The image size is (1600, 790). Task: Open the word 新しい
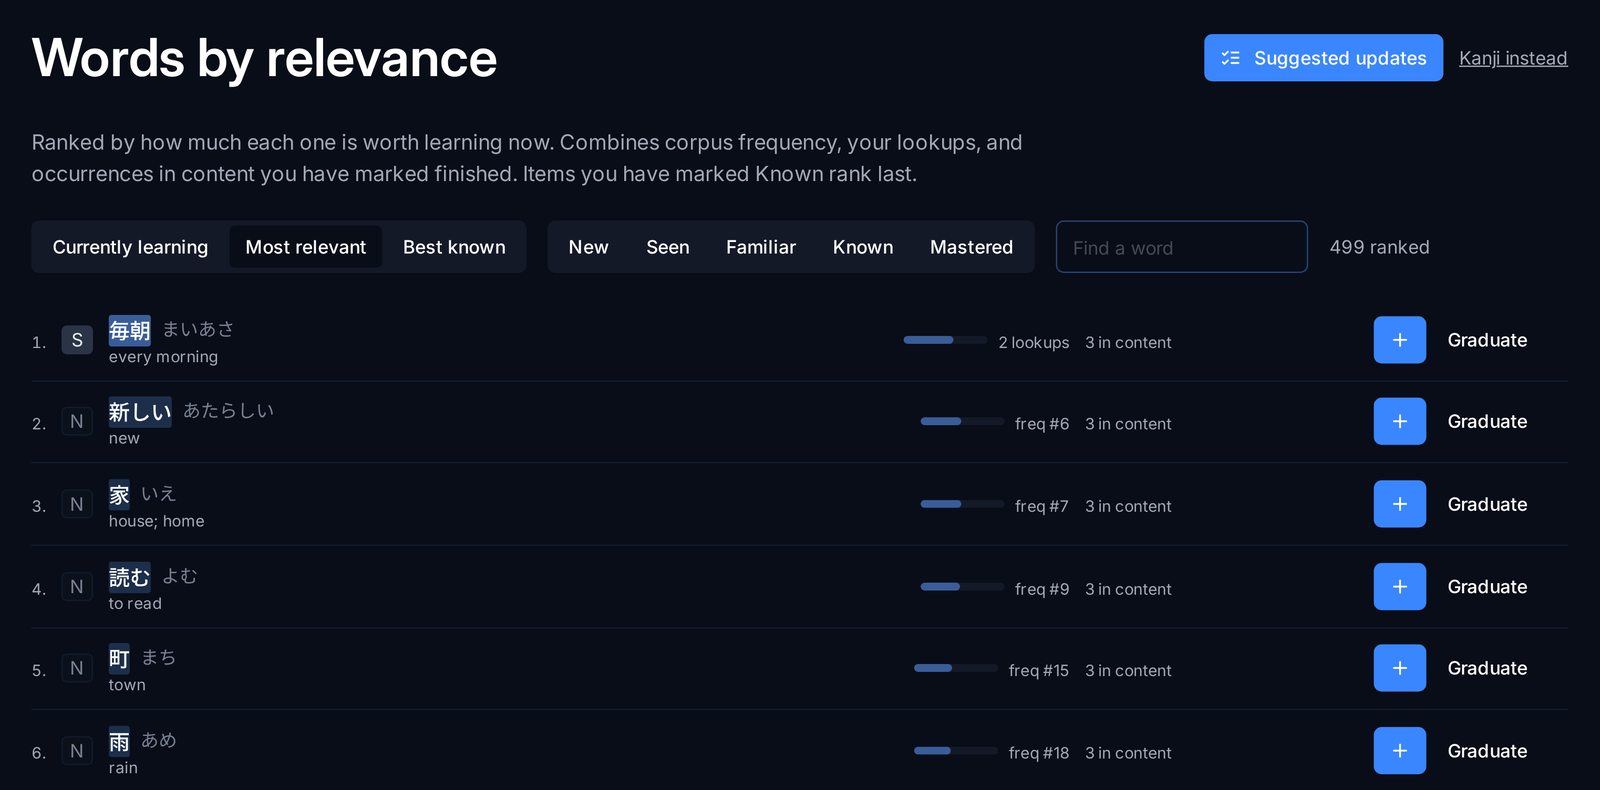pos(140,412)
